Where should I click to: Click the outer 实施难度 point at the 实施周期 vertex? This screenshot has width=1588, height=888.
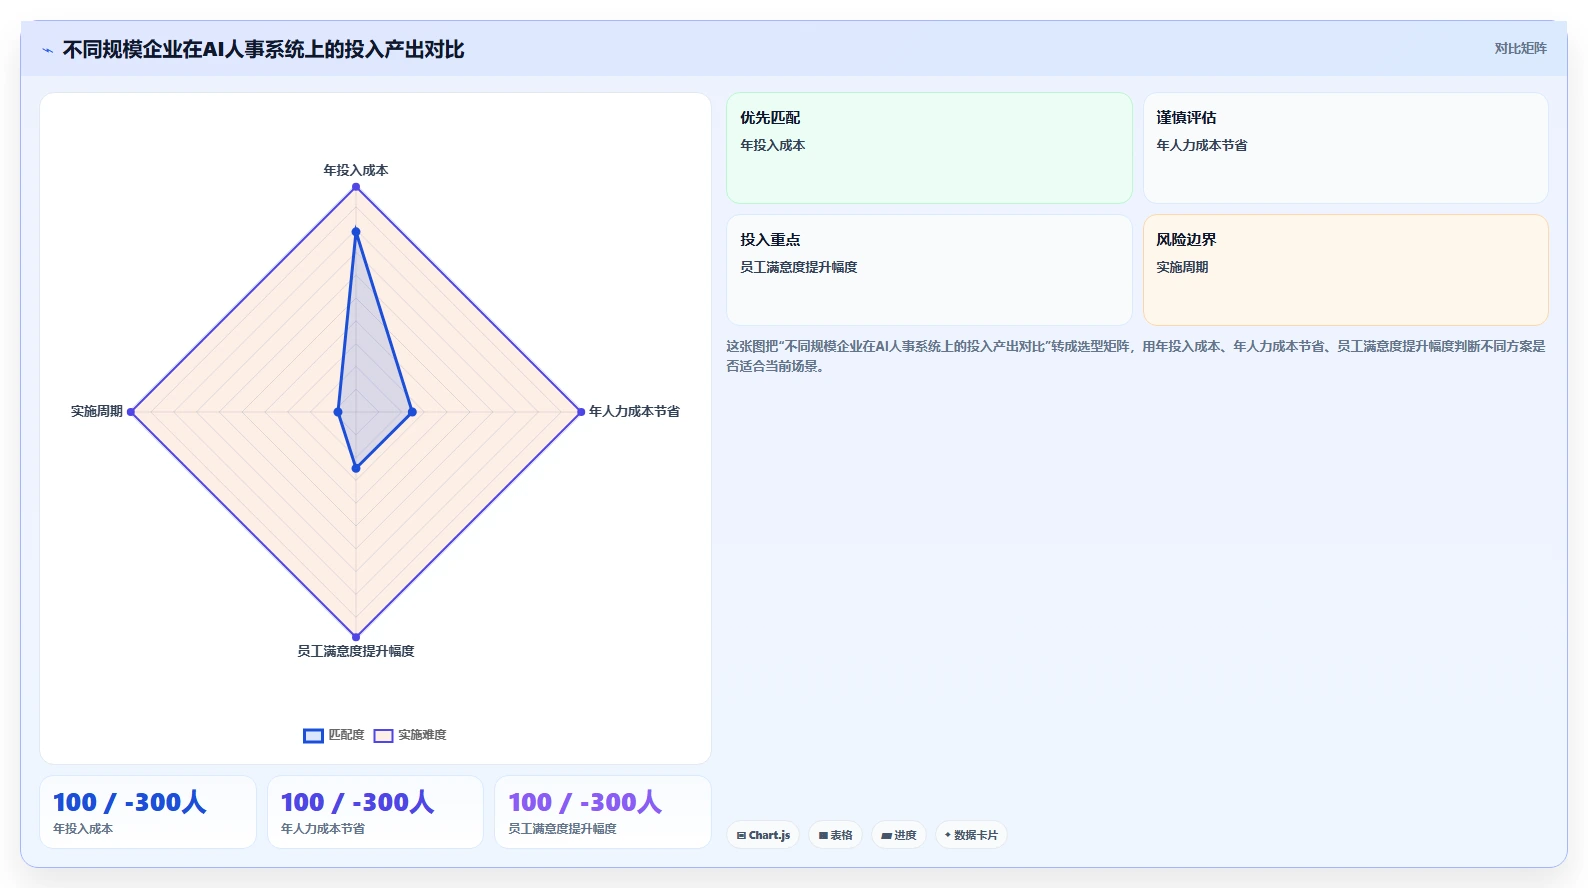(x=131, y=412)
